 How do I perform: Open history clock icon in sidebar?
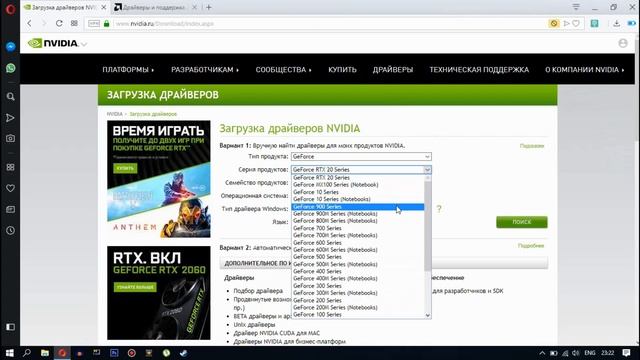pyautogui.click(x=11, y=230)
